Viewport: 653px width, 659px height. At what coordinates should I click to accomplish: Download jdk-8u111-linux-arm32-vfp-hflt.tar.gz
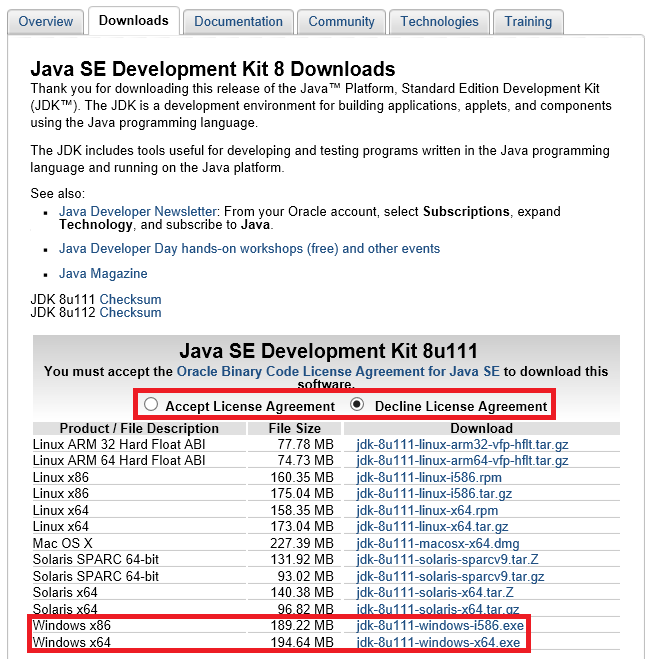[x=462, y=445]
